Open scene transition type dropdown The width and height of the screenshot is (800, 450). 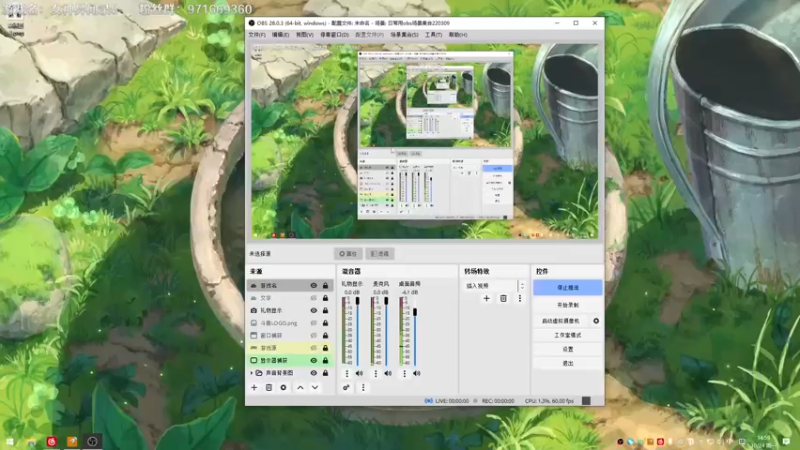click(x=494, y=286)
